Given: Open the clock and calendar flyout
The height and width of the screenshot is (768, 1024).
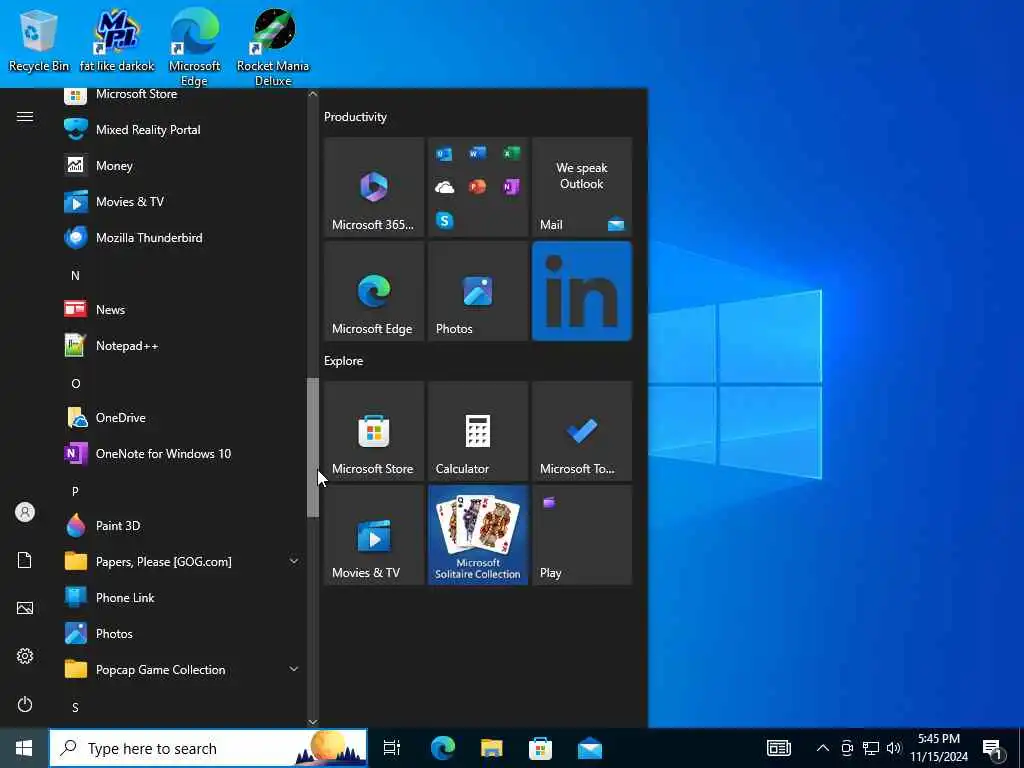Looking at the screenshot, I should point(939,748).
